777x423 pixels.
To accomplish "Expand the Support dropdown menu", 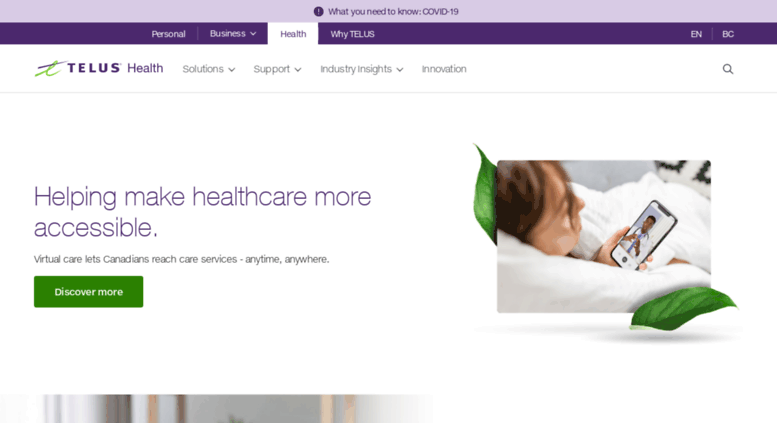I will click(x=278, y=69).
